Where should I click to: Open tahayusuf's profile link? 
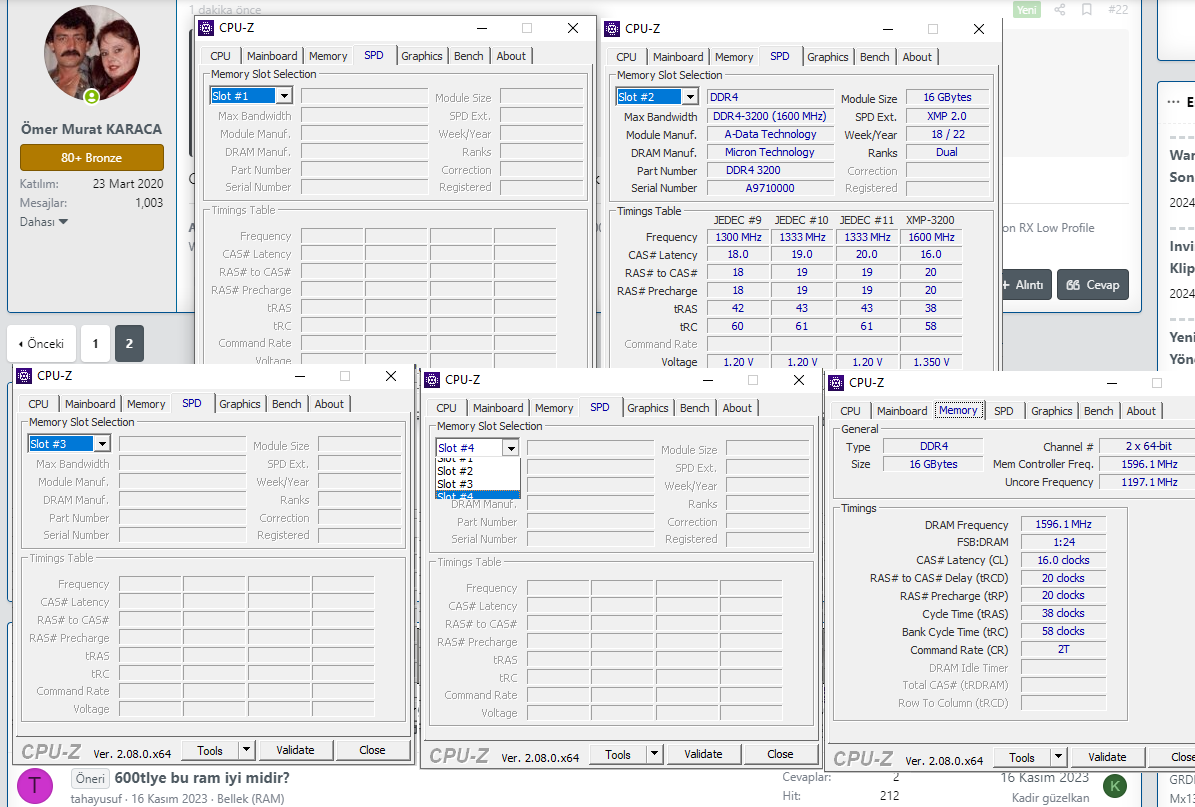tap(97, 799)
